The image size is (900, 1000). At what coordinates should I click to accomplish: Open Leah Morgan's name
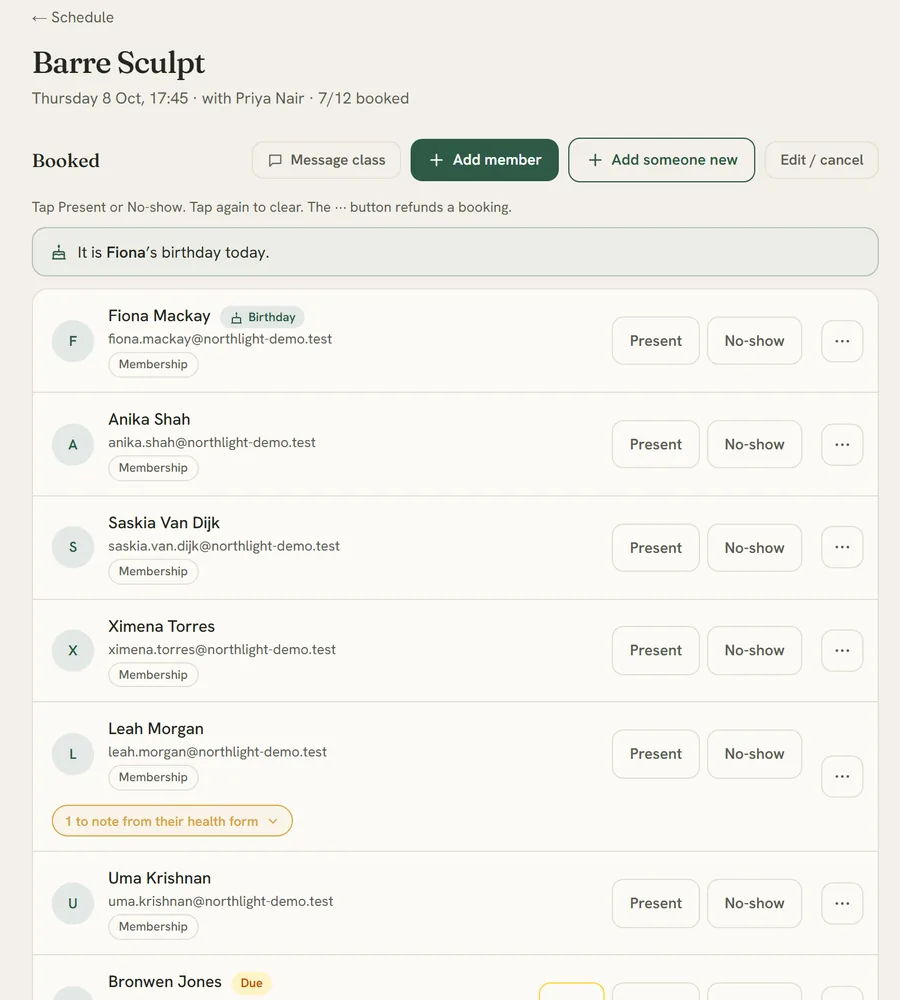156,728
